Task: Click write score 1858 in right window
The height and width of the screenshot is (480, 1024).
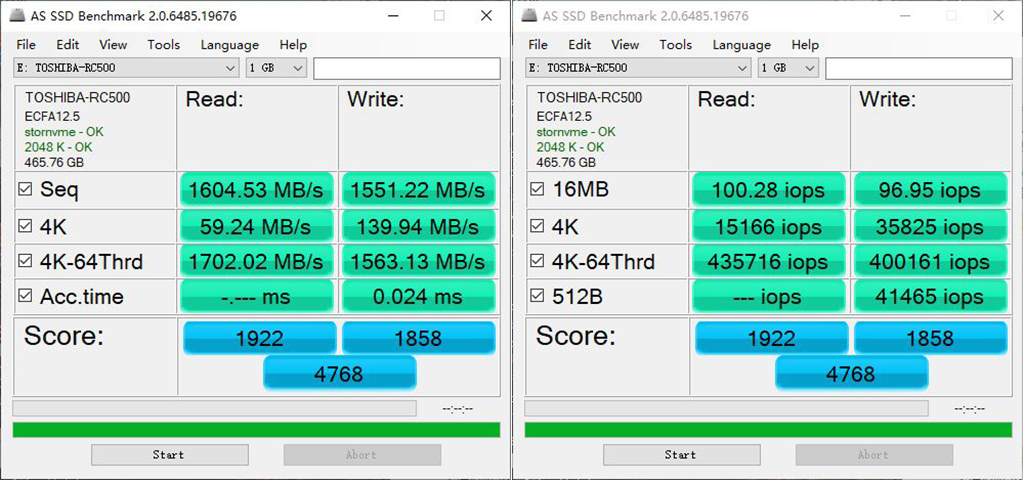Action: click(931, 338)
